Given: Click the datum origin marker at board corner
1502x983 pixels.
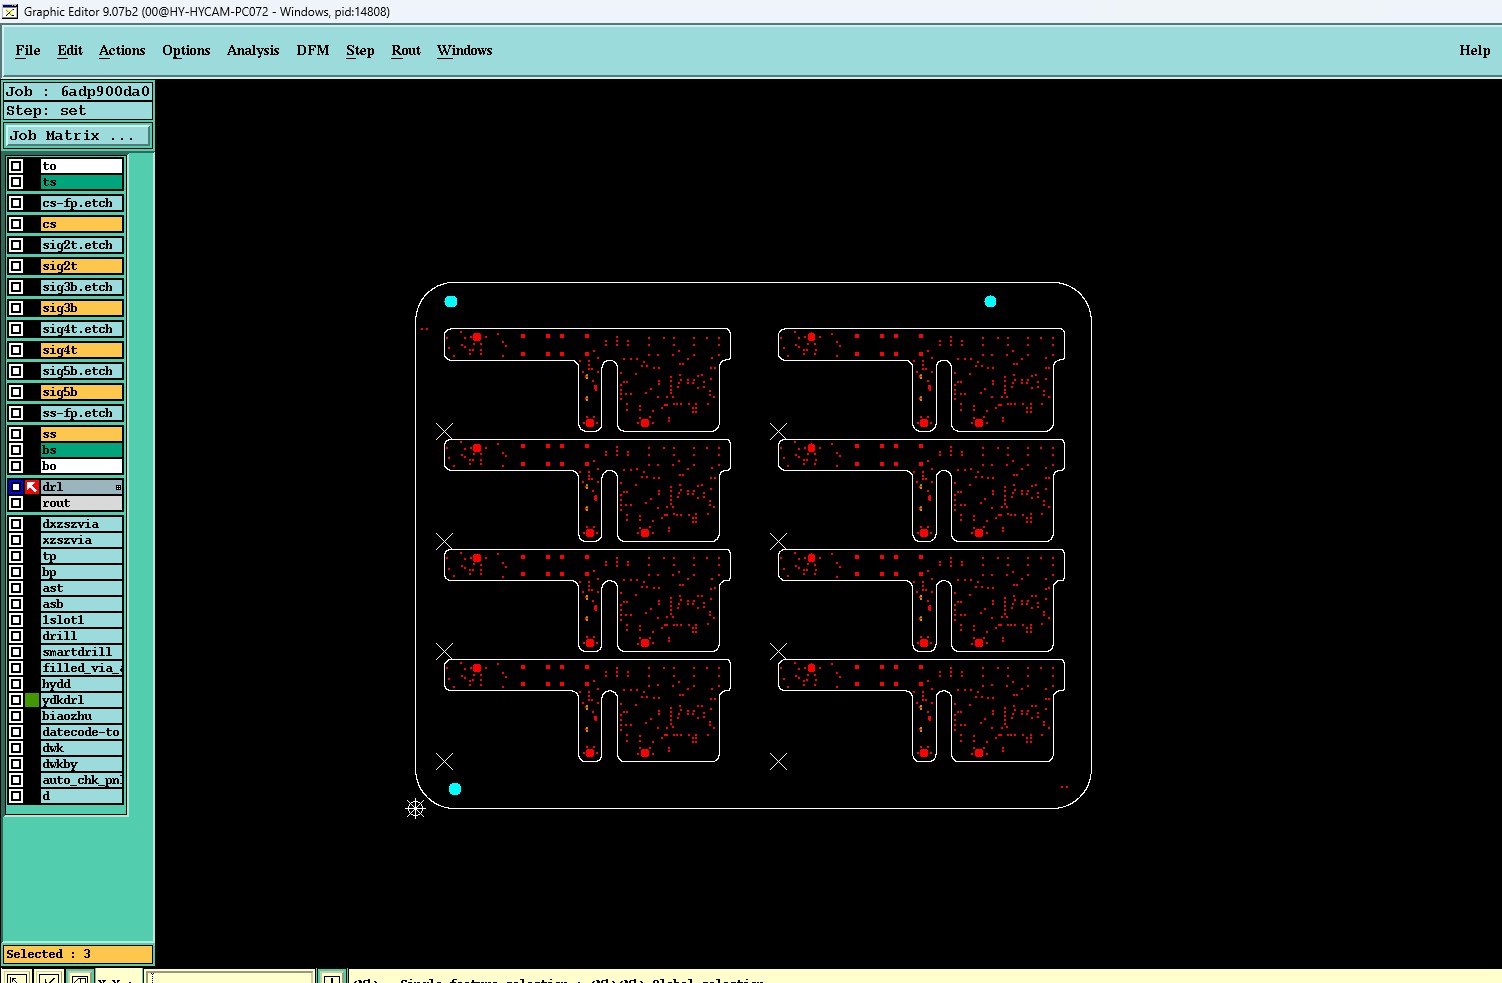Looking at the screenshot, I should pyautogui.click(x=416, y=808).
